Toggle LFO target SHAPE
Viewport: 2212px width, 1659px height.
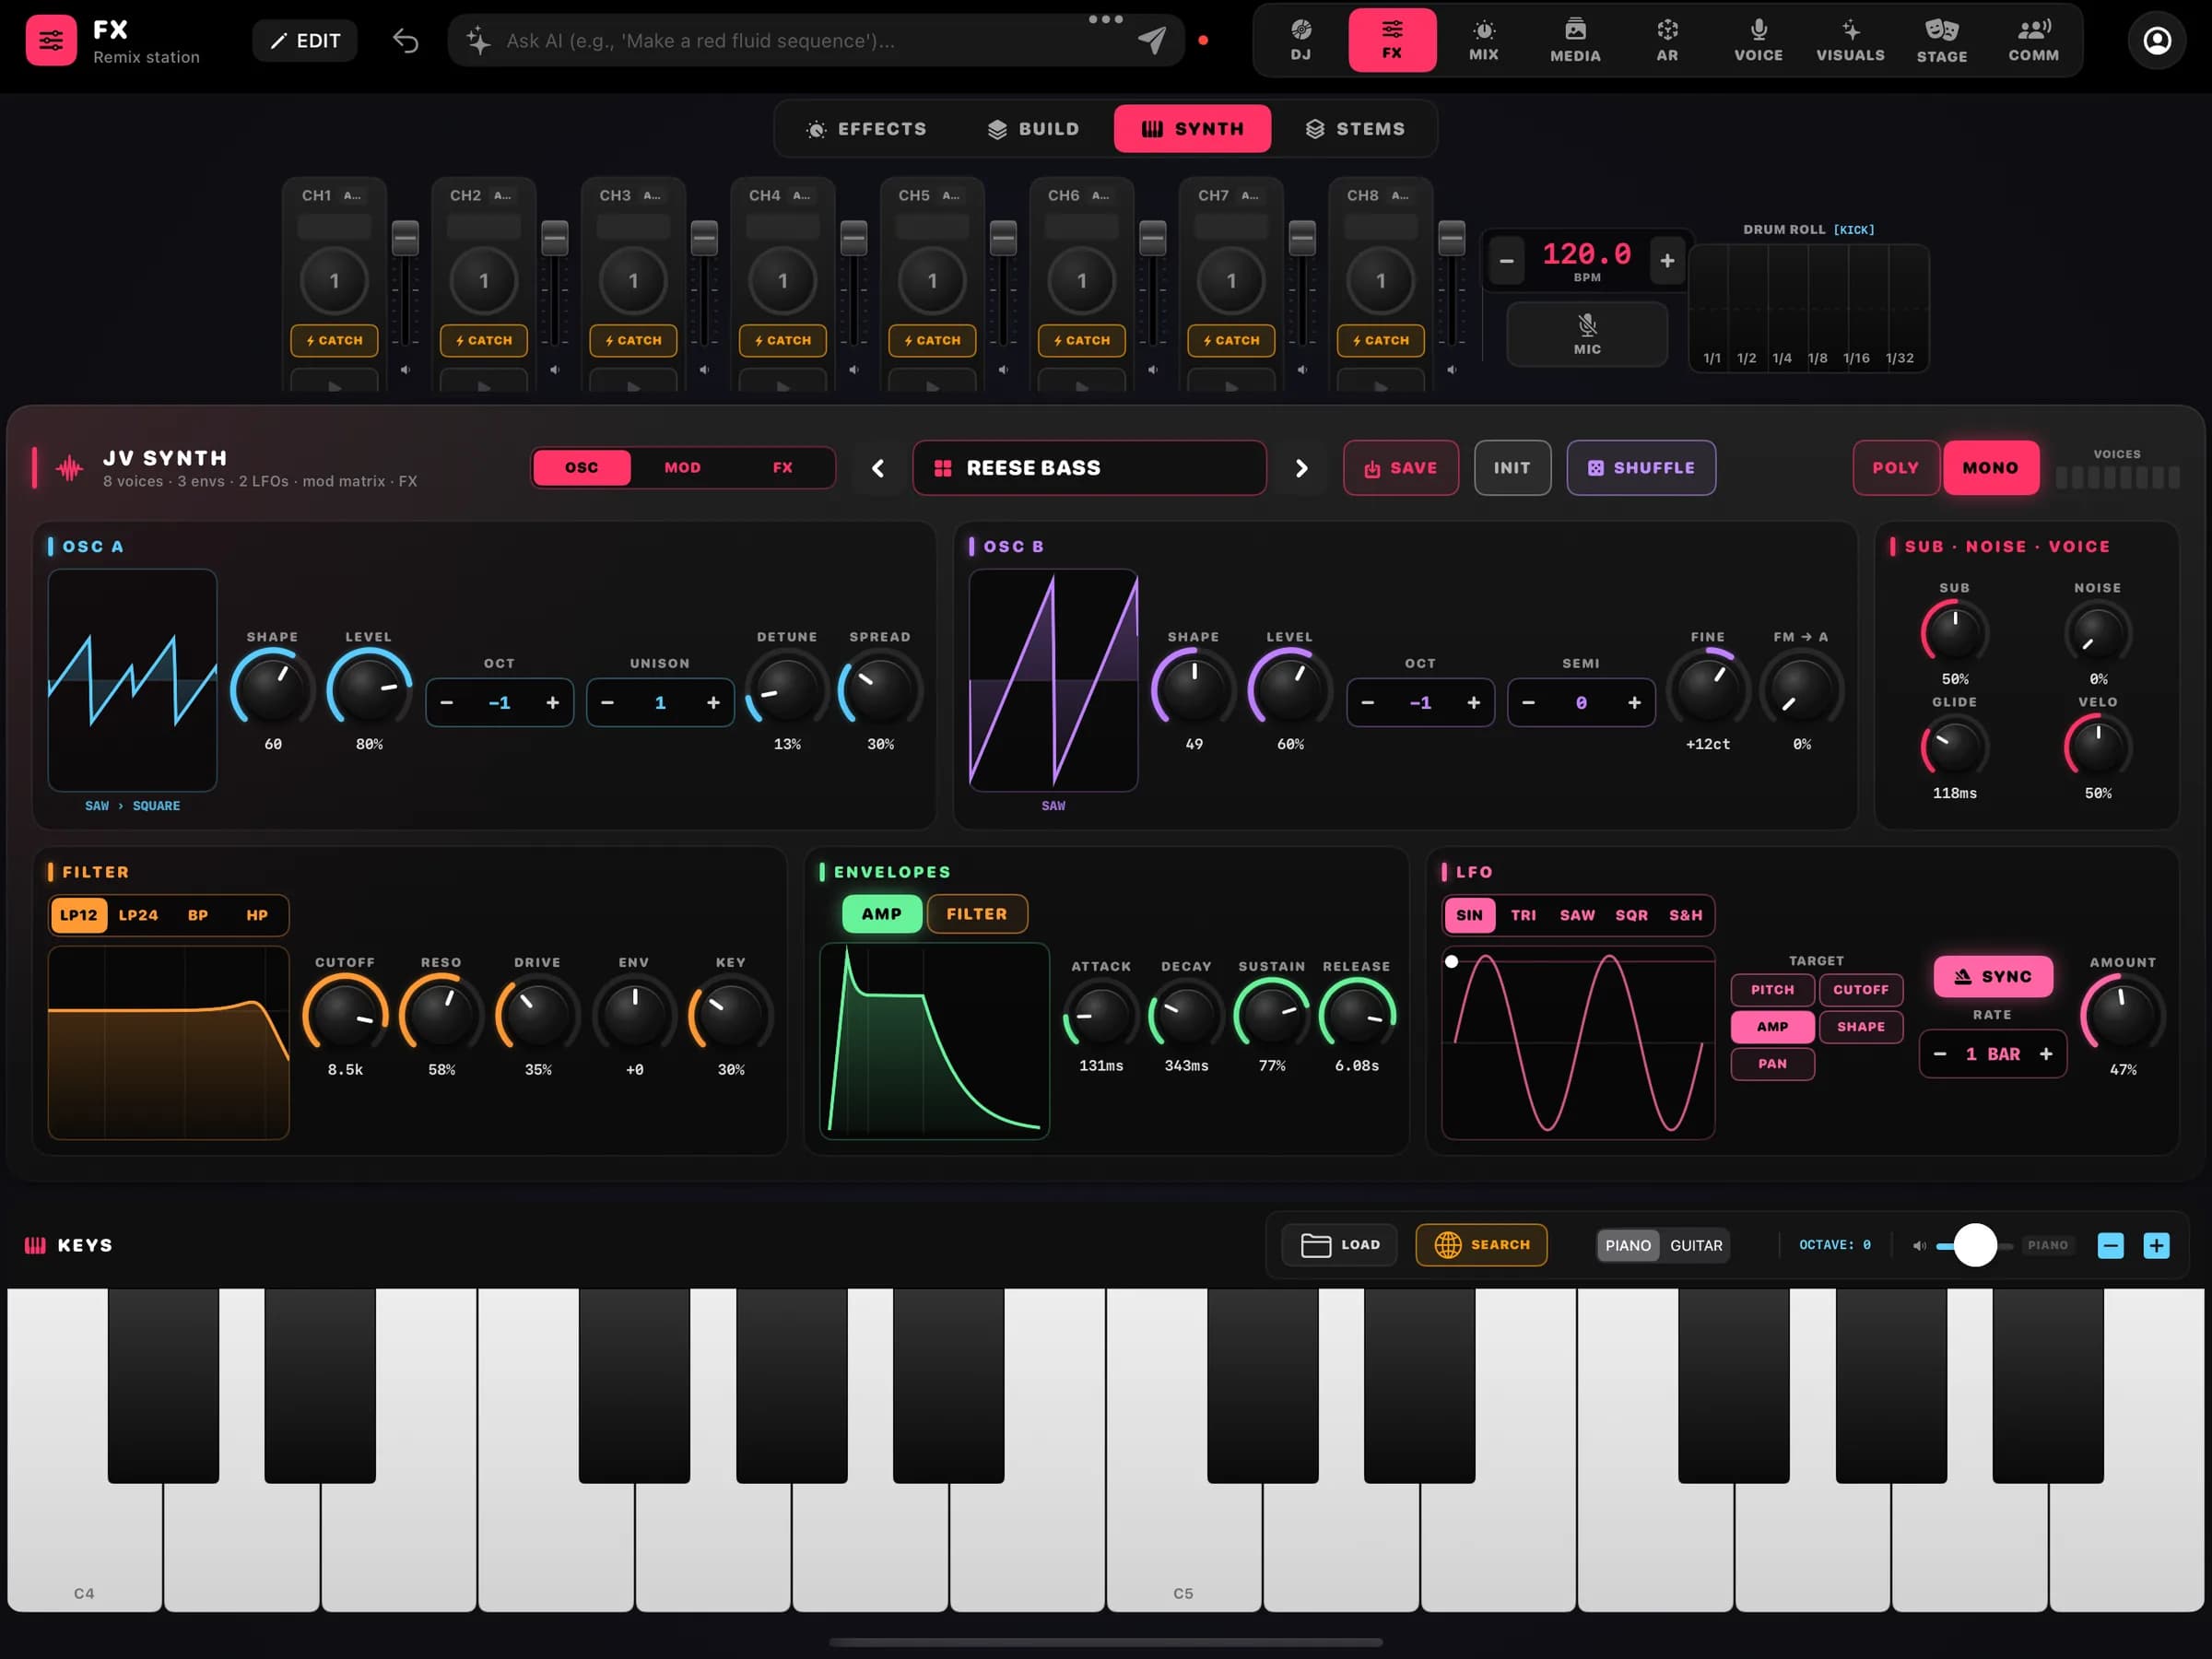coord(1861,1027)
